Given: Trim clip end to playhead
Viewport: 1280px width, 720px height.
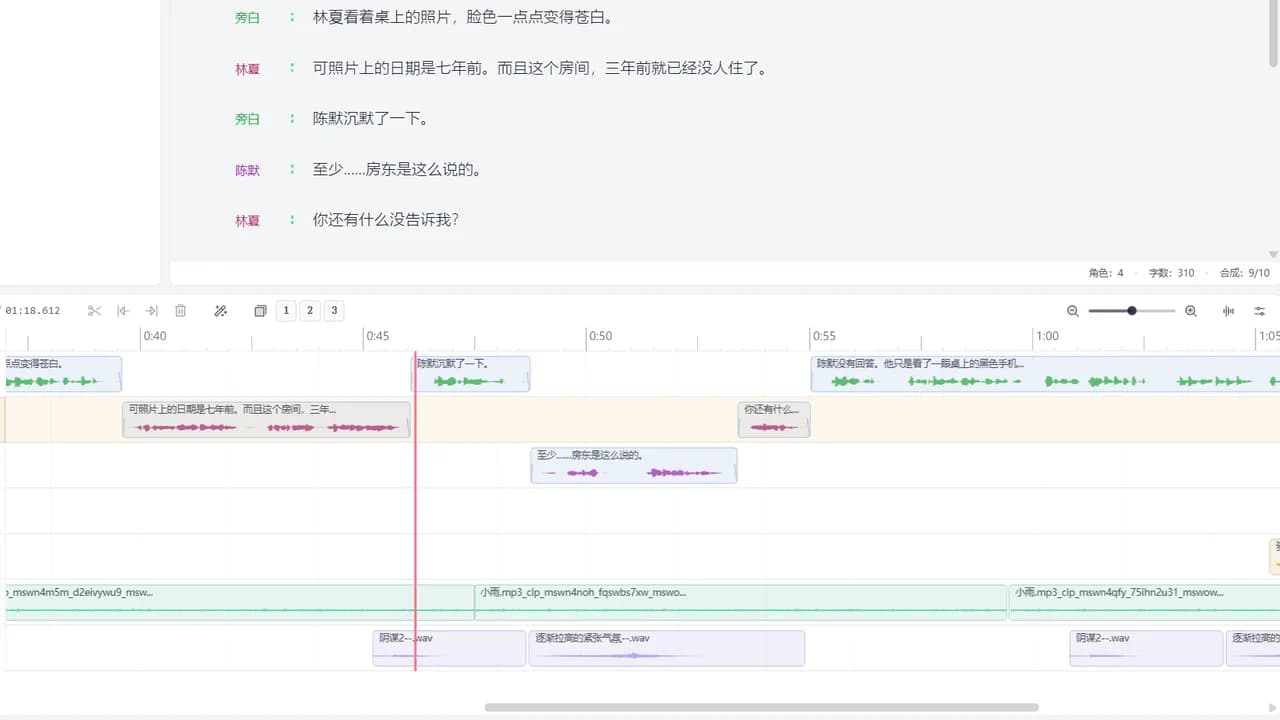Looking at the screenshot, I should pyautogui.click(x=152, y=311).
